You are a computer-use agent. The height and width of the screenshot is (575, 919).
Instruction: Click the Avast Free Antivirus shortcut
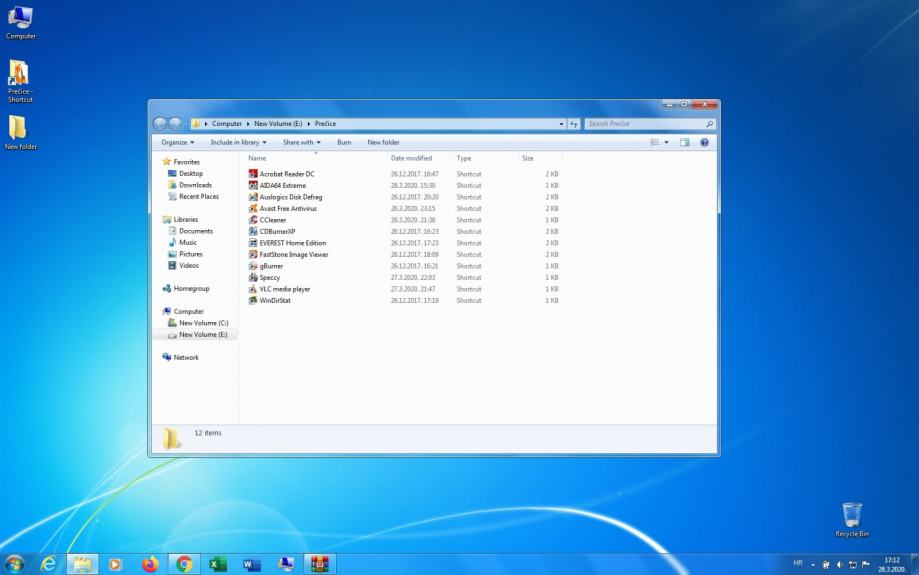pyautogui.click(x=287, y=208)
